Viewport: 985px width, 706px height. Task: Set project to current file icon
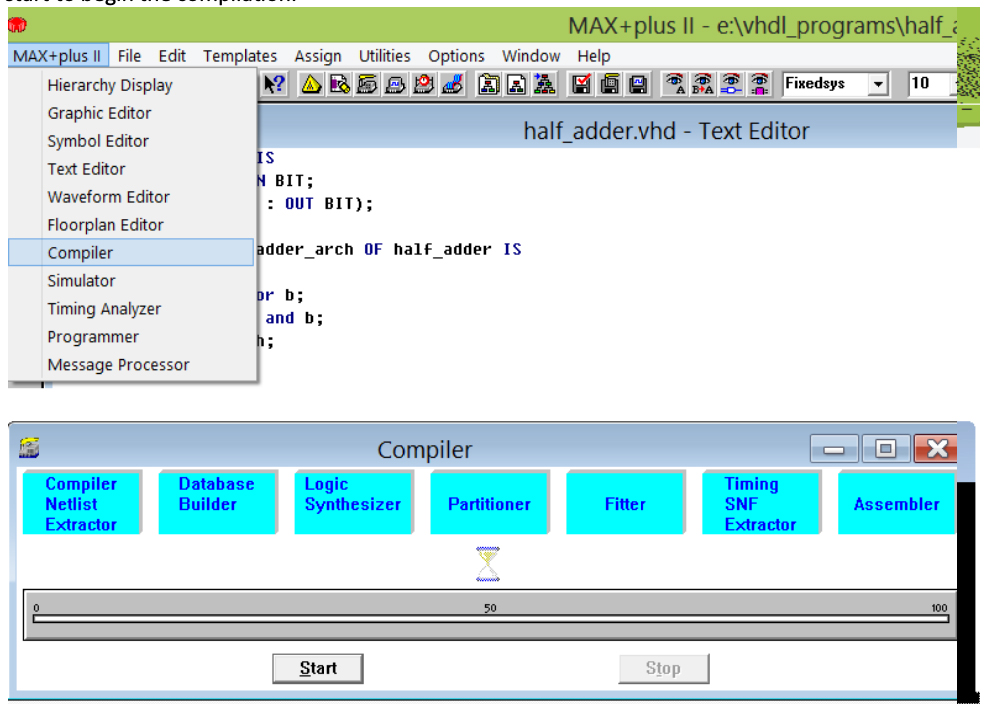click(x=516, y=84)
